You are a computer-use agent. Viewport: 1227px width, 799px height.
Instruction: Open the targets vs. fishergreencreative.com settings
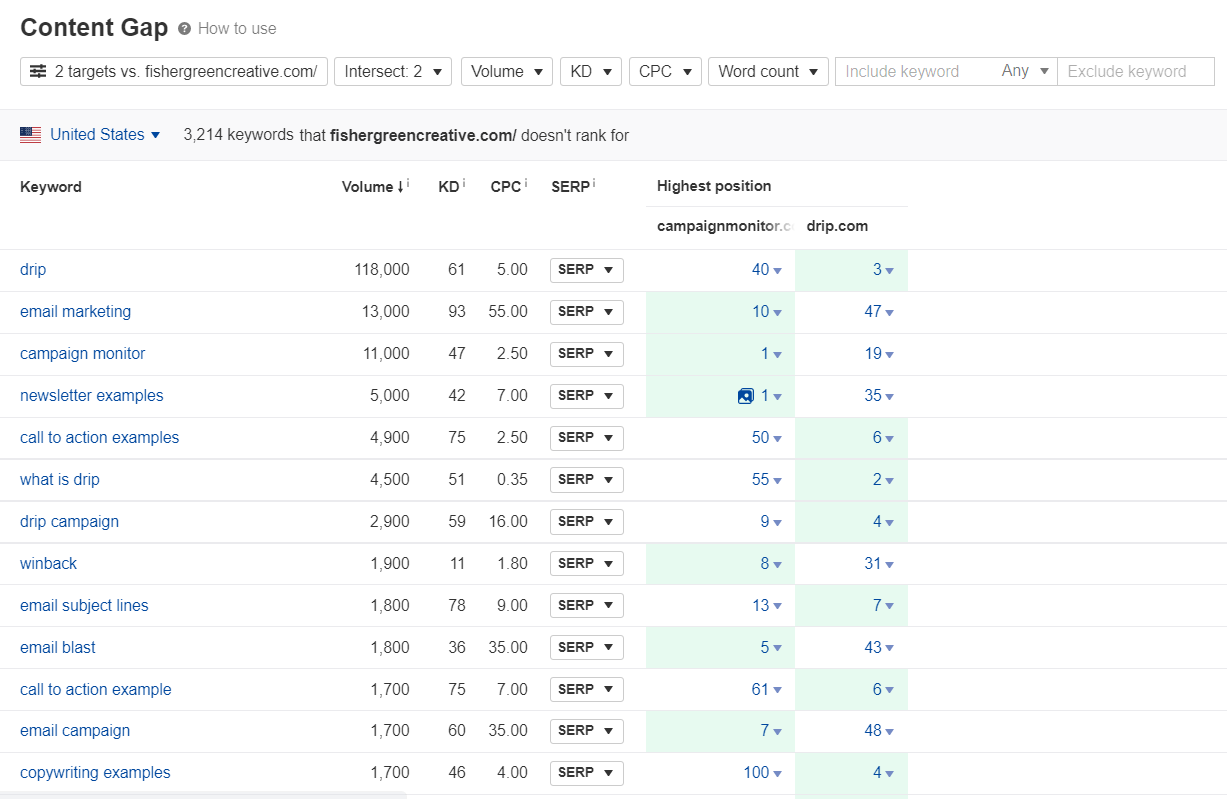point(174,72)
